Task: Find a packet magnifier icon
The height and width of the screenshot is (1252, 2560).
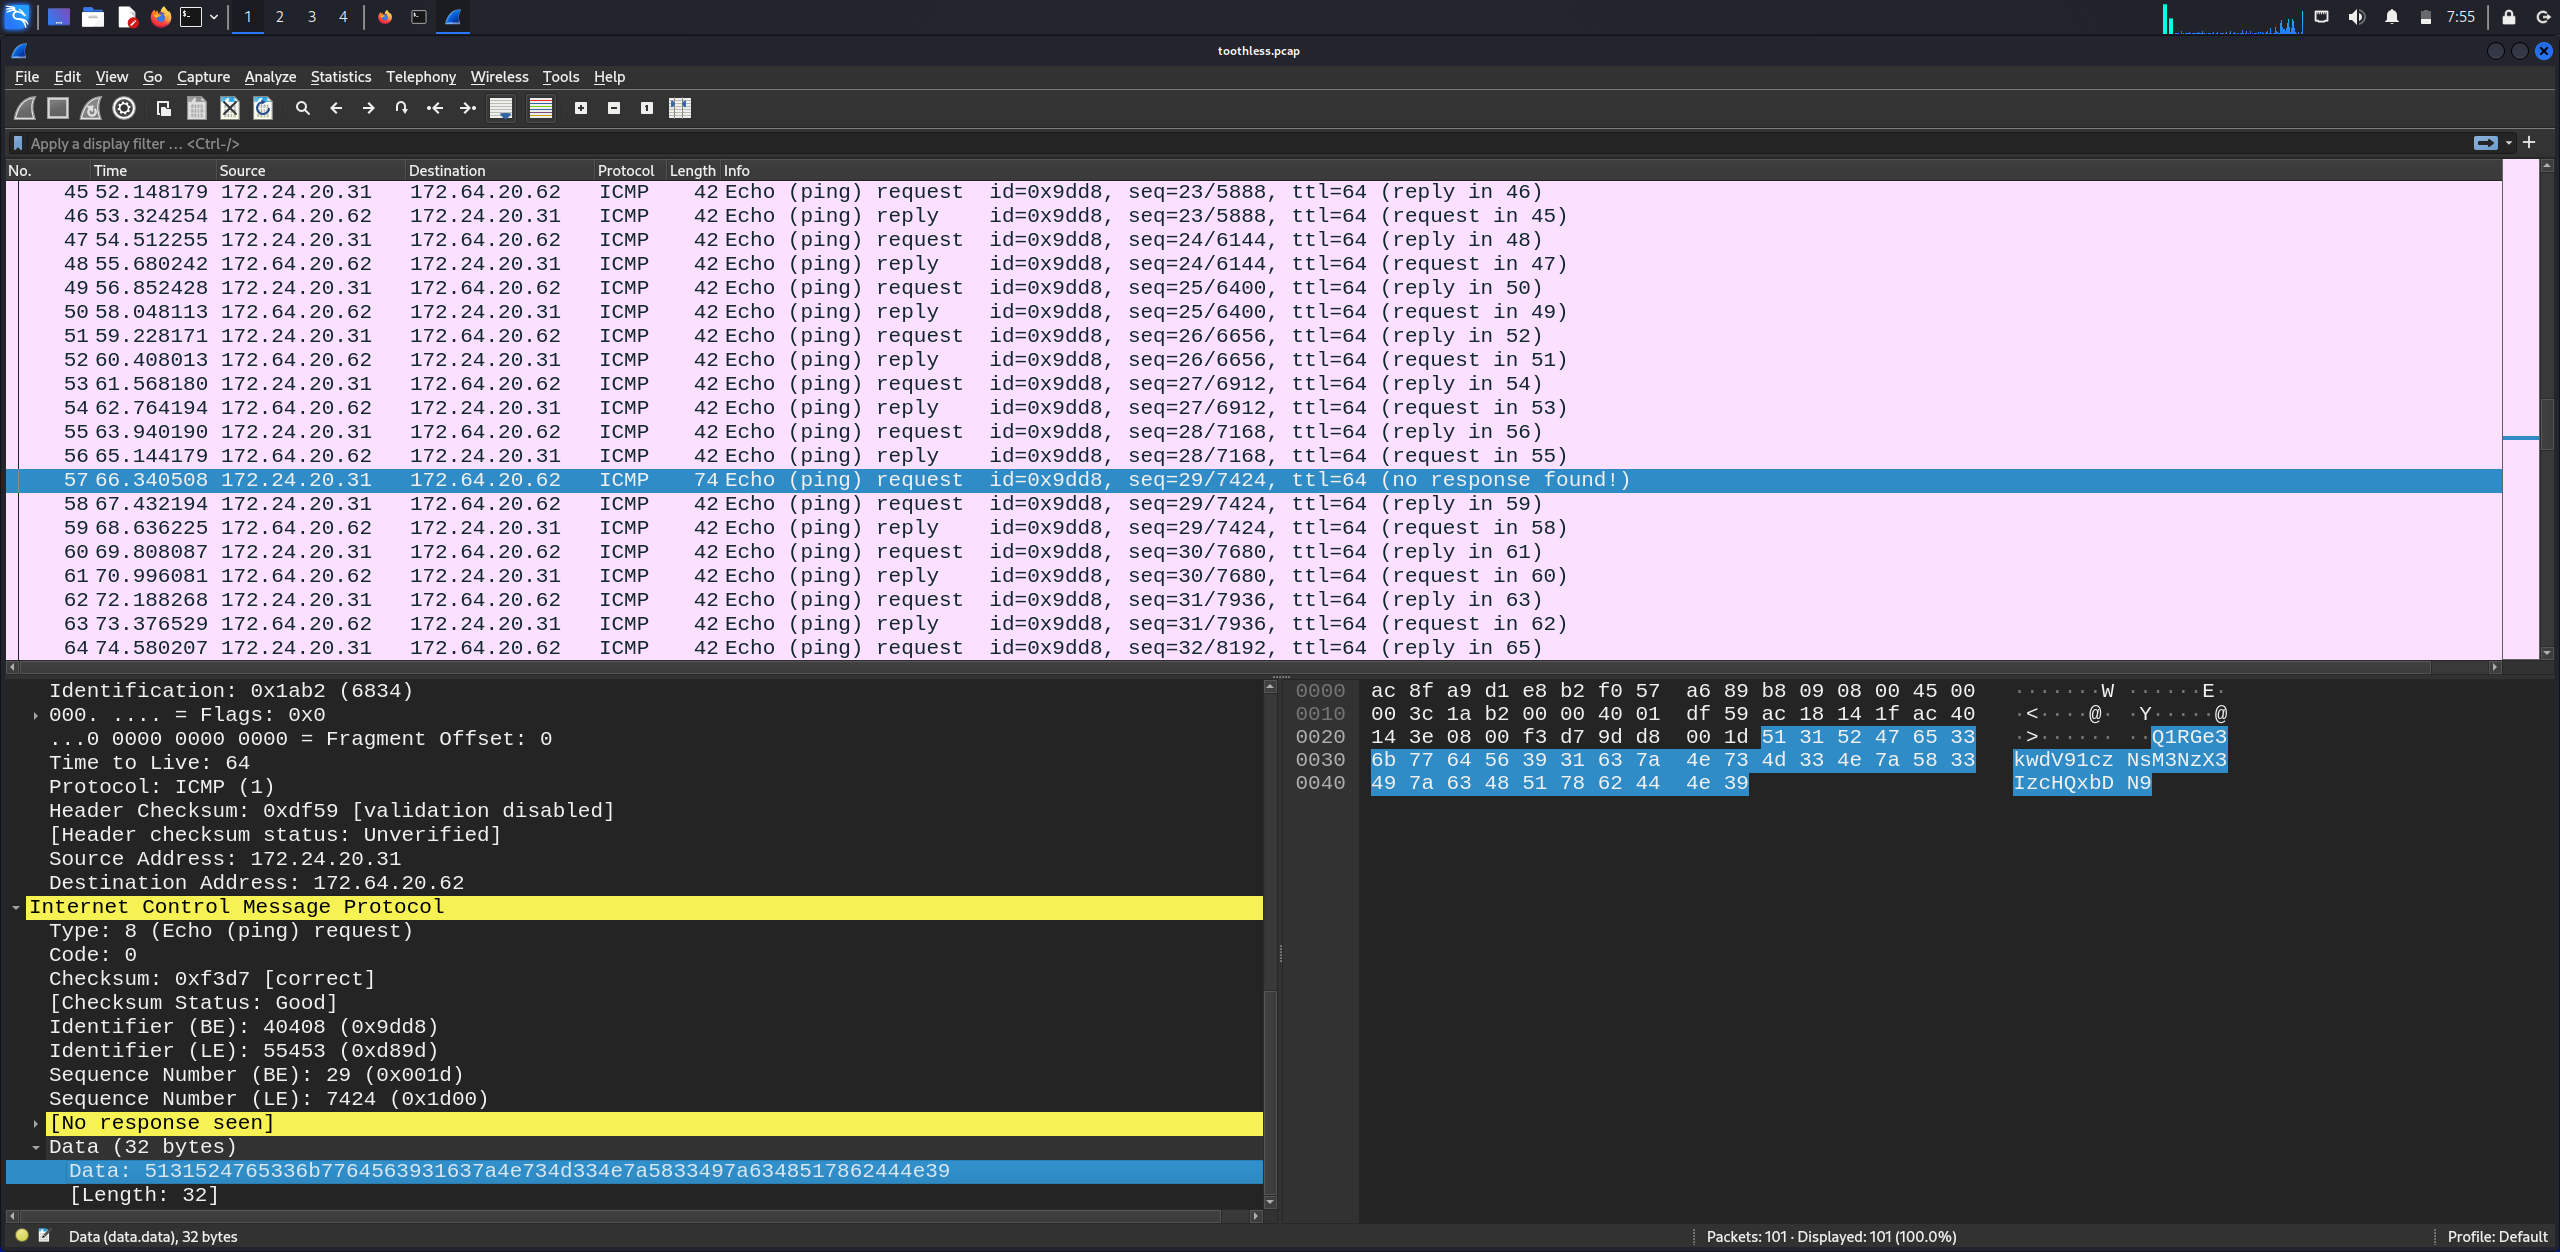Action: coord(303,108)
